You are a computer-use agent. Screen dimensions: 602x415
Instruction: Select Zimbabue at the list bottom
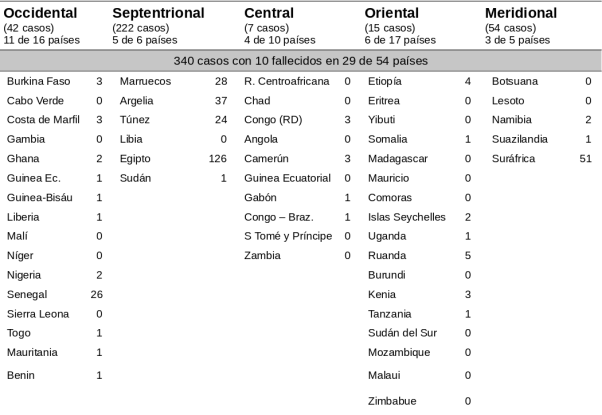click(392, 401)
